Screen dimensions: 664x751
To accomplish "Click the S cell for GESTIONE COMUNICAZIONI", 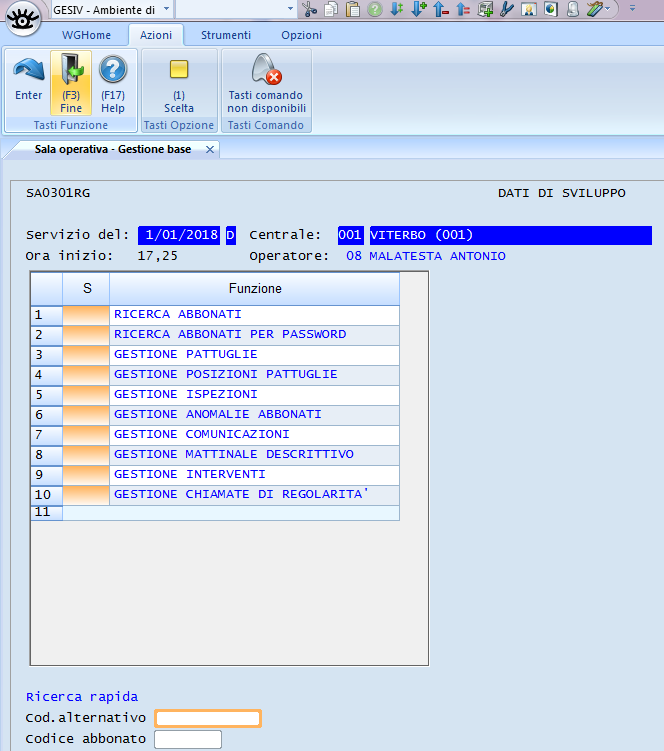I will coord(86,435).
